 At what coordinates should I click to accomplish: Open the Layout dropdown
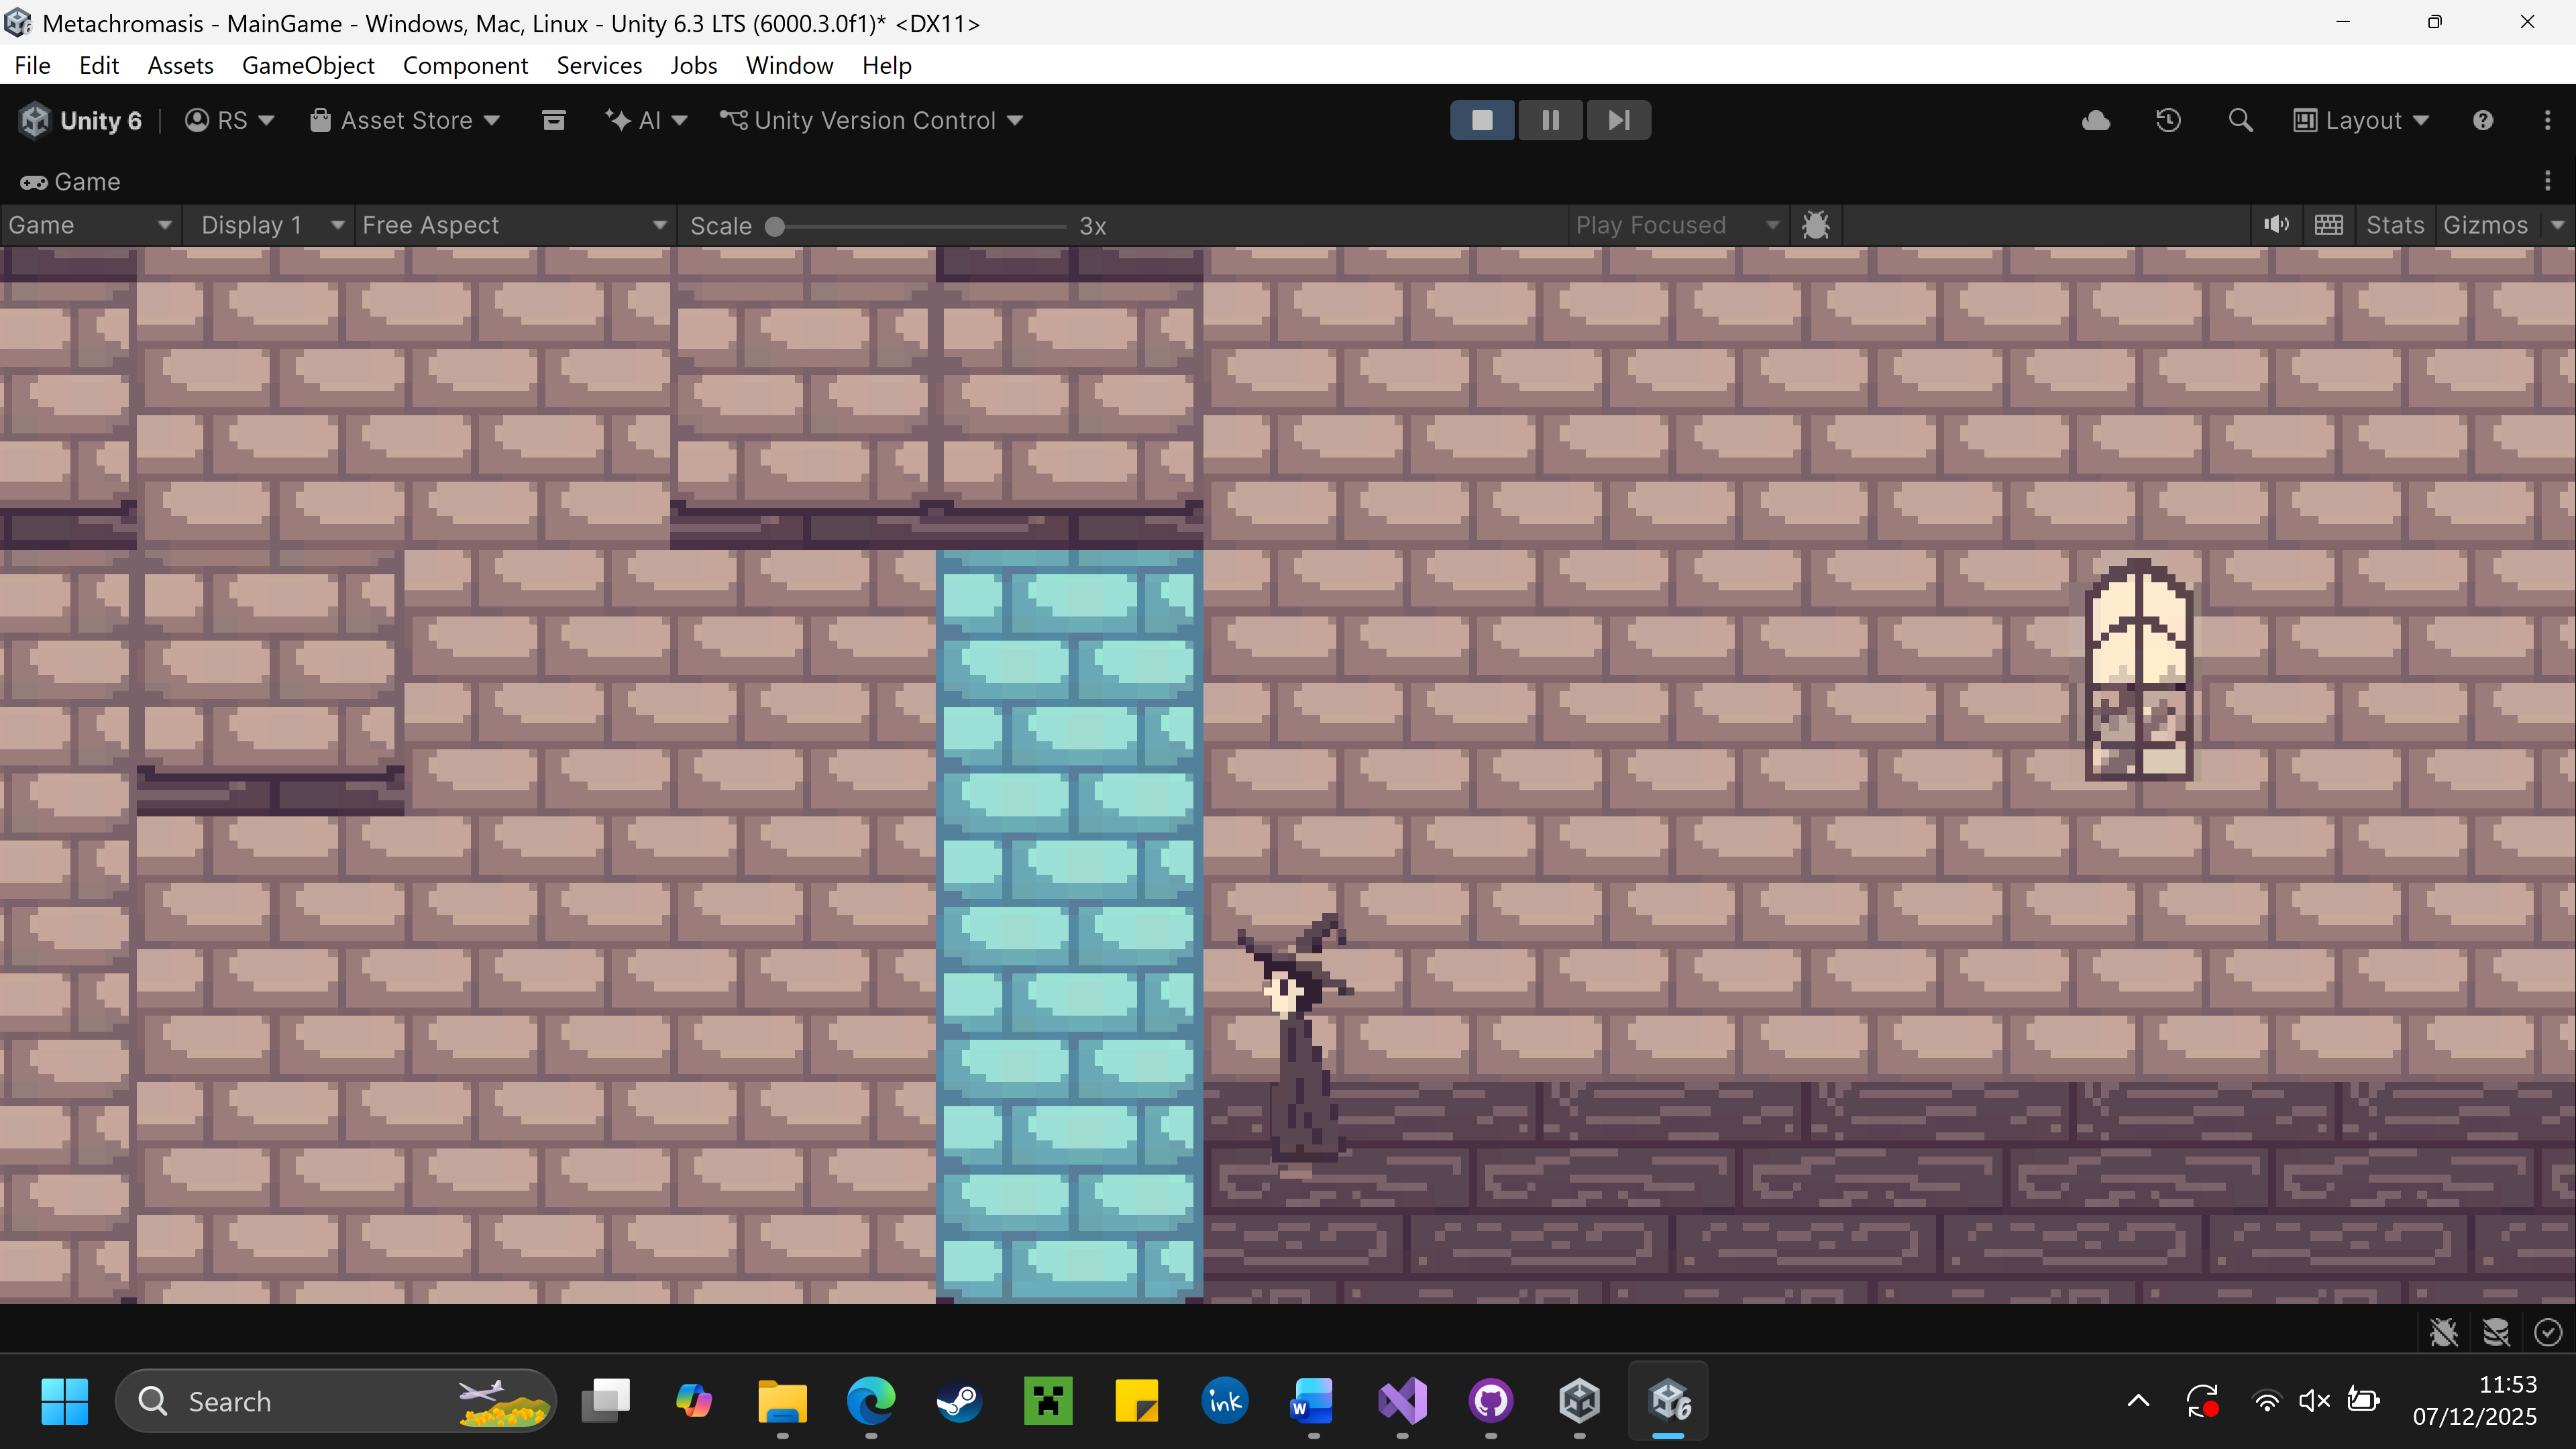pos(2361,121)
